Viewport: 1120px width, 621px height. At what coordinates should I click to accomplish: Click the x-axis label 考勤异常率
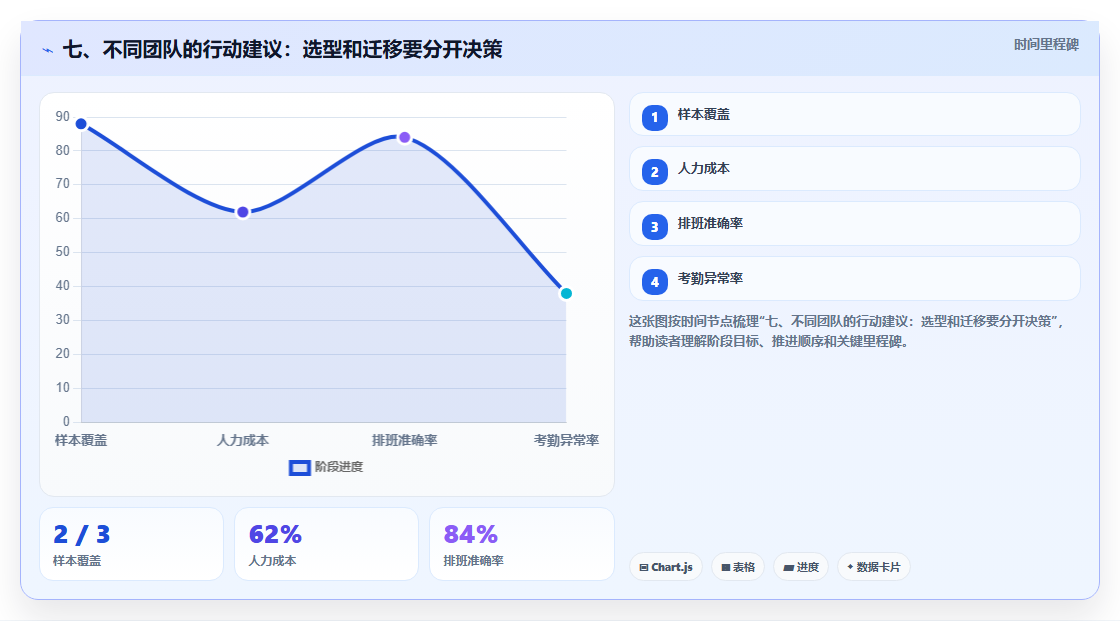coord(566,440)
